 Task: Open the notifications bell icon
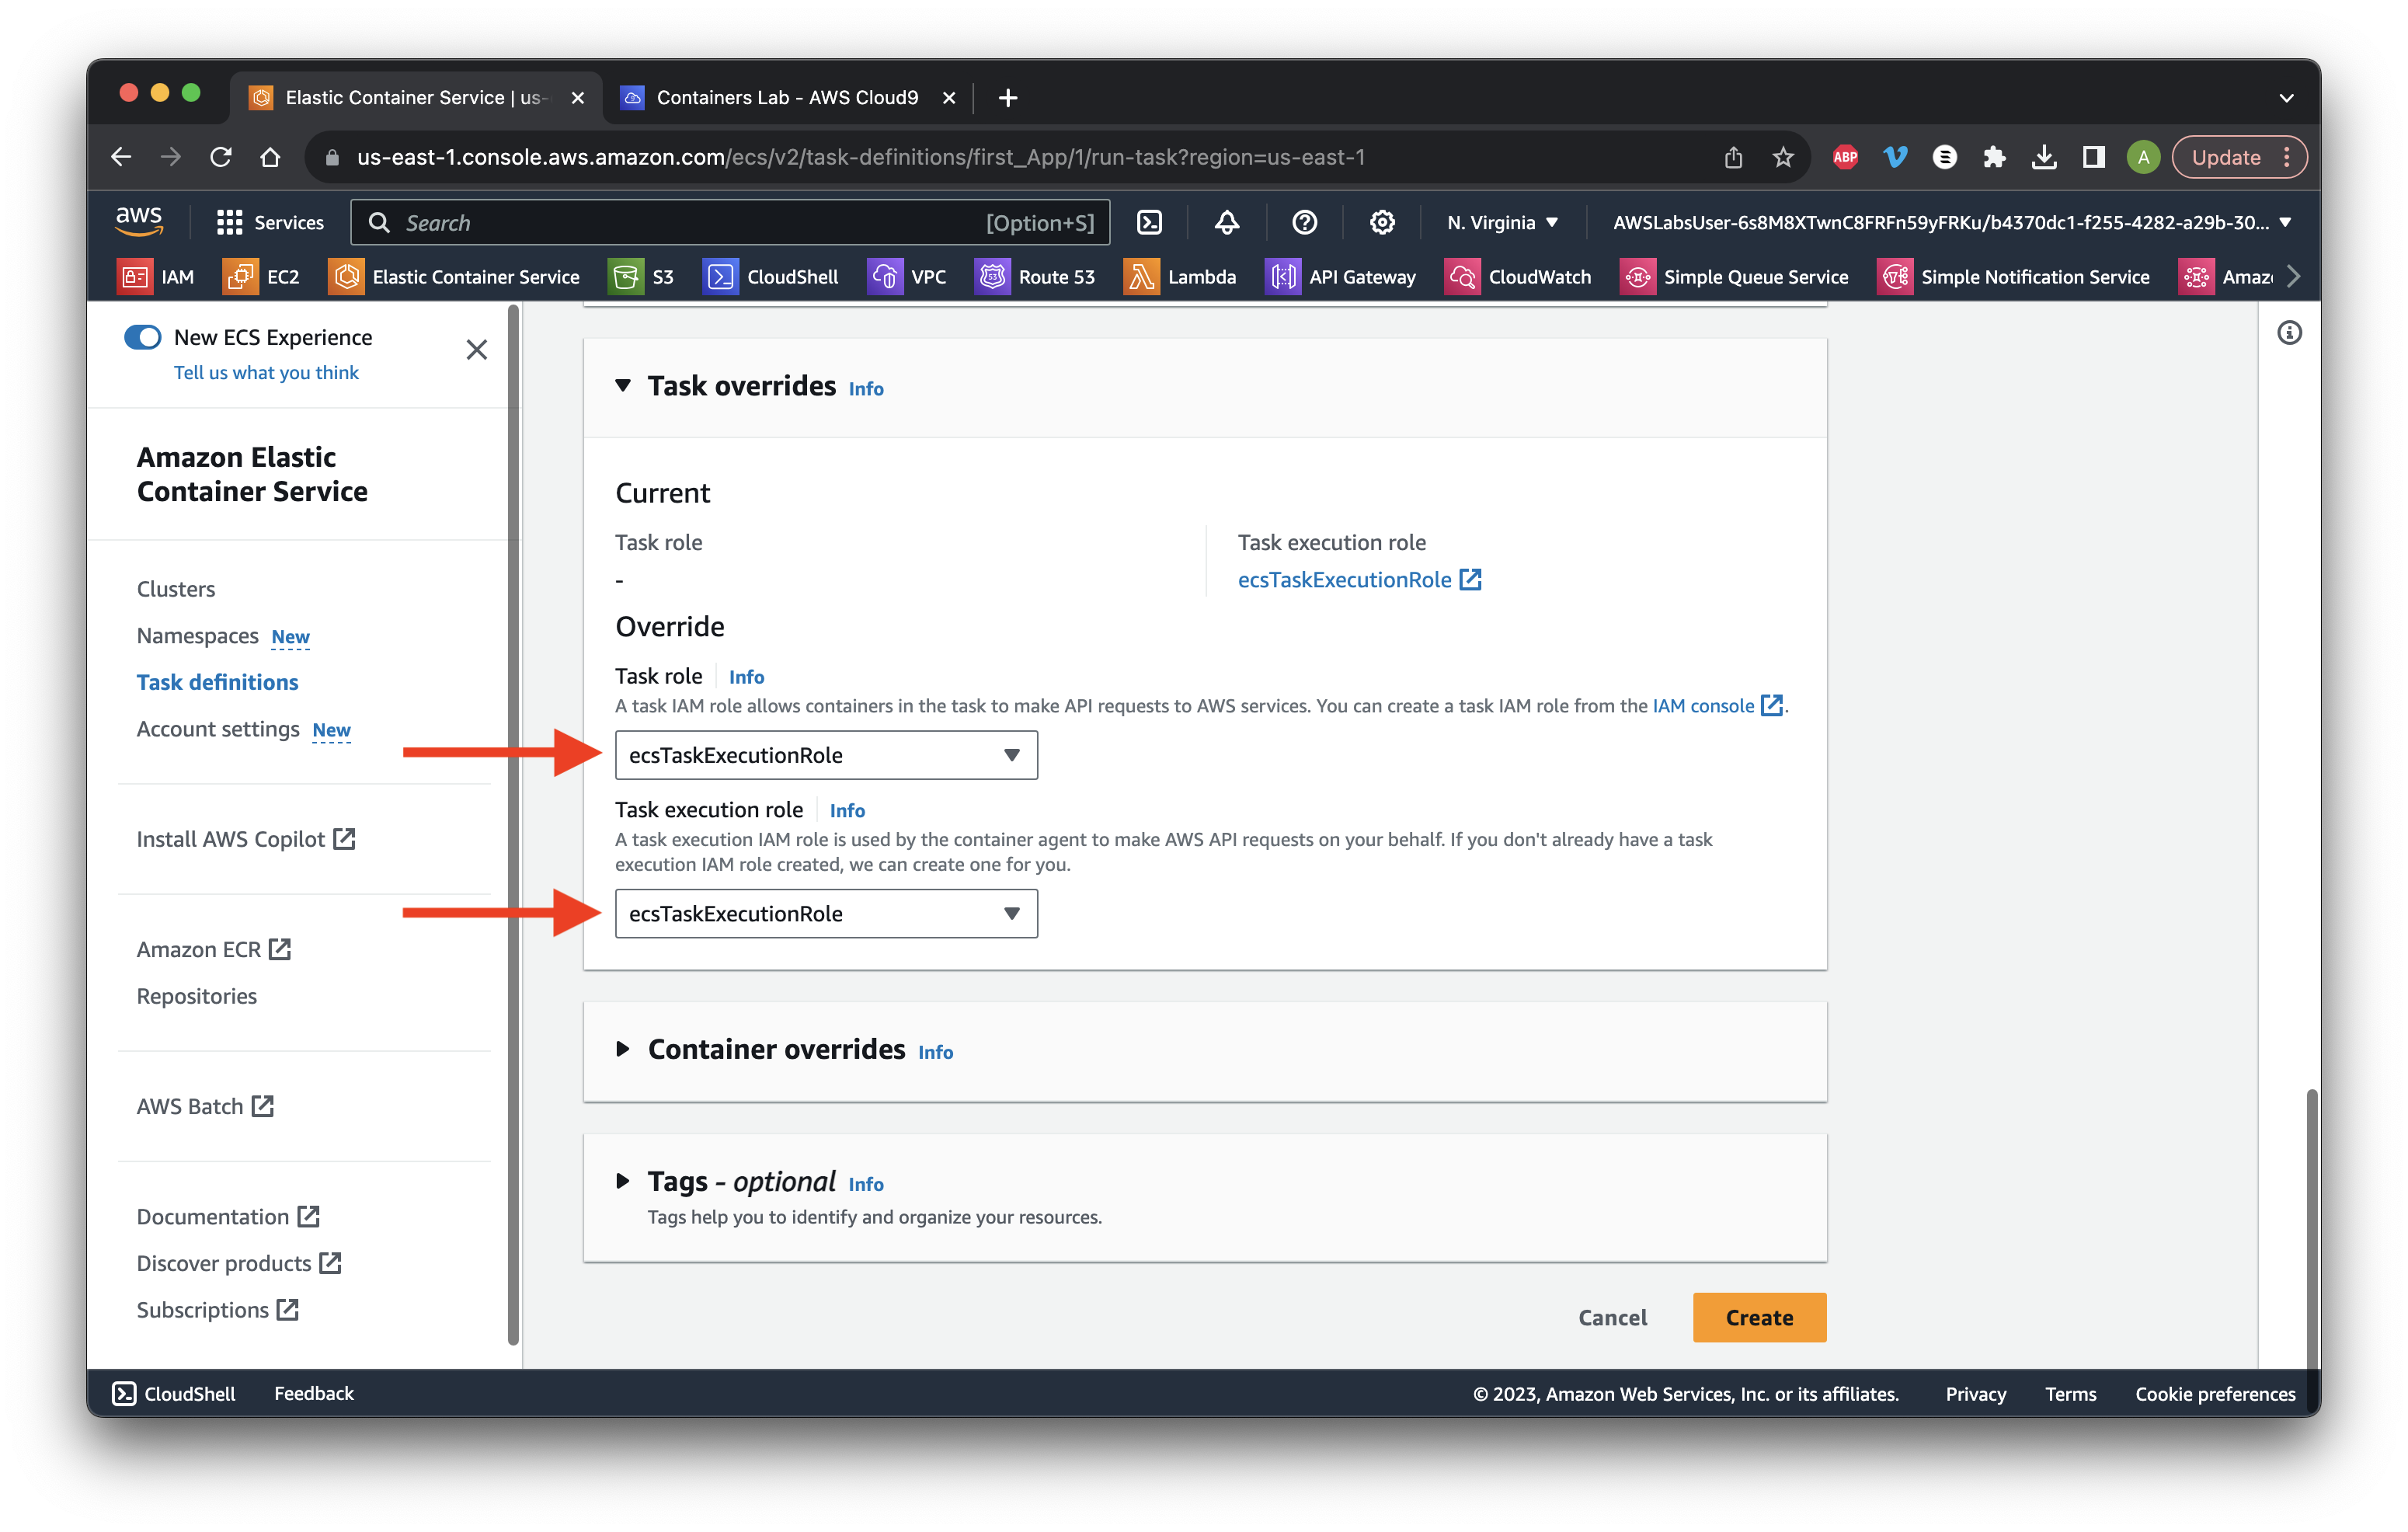click(1227, 222)
